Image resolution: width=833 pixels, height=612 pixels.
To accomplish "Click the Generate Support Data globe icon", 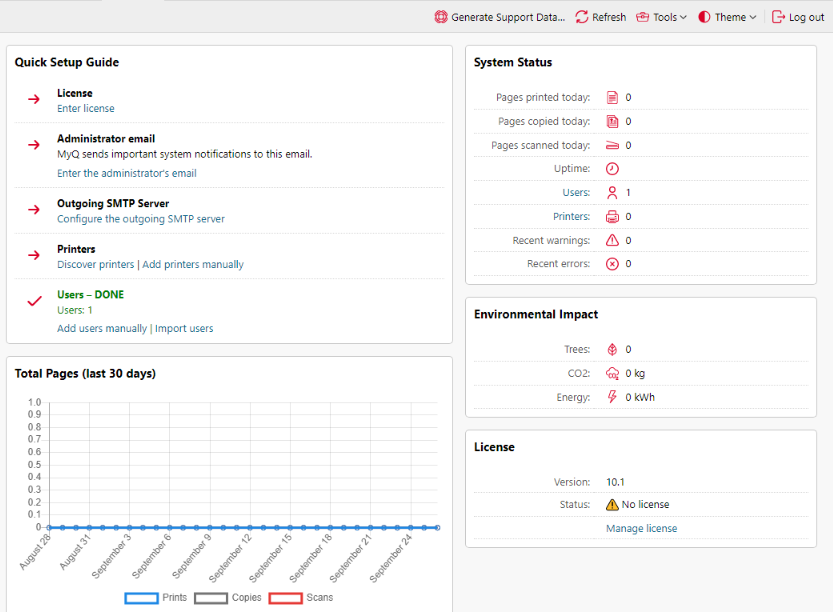I will click(441, 17).
